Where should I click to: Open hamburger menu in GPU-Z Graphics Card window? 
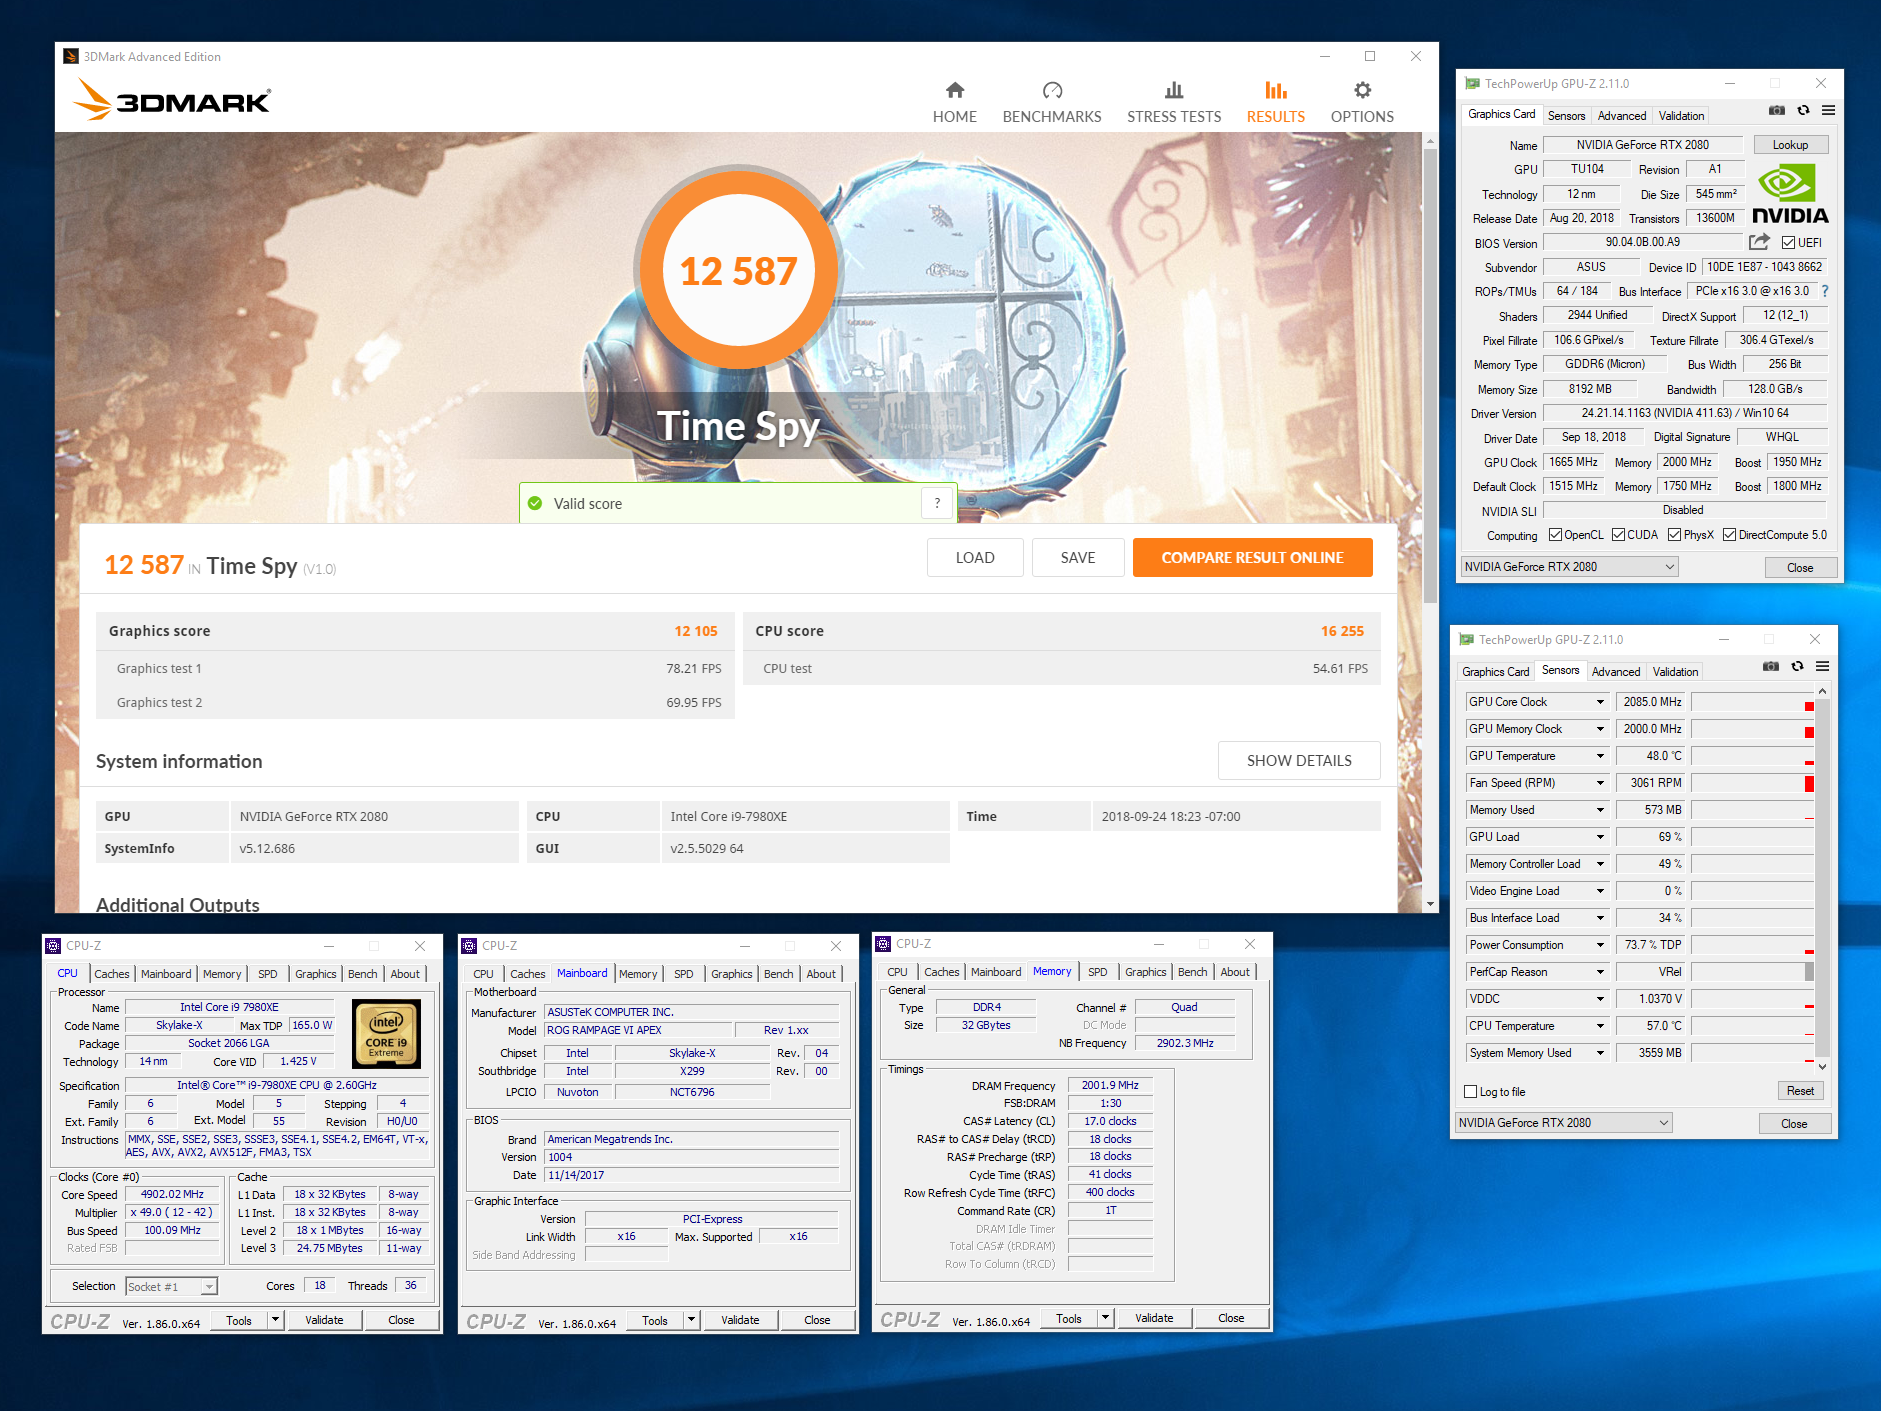[x=1828, y=111]
